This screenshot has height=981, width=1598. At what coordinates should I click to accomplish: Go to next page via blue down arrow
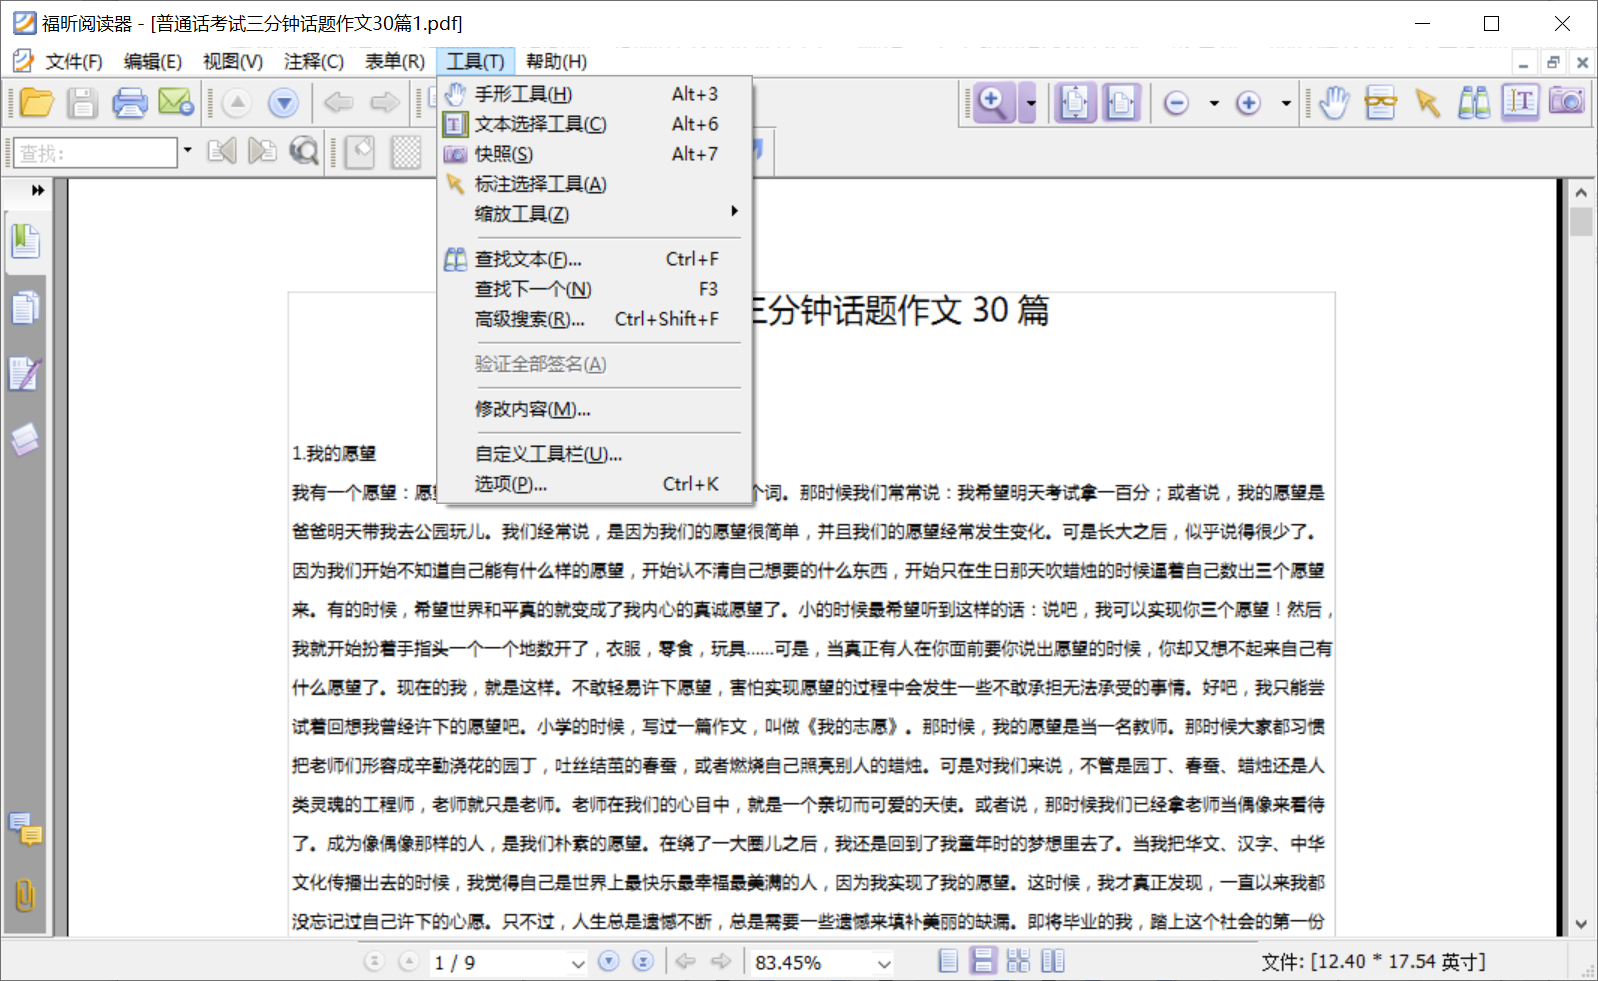tap(284, 103)
